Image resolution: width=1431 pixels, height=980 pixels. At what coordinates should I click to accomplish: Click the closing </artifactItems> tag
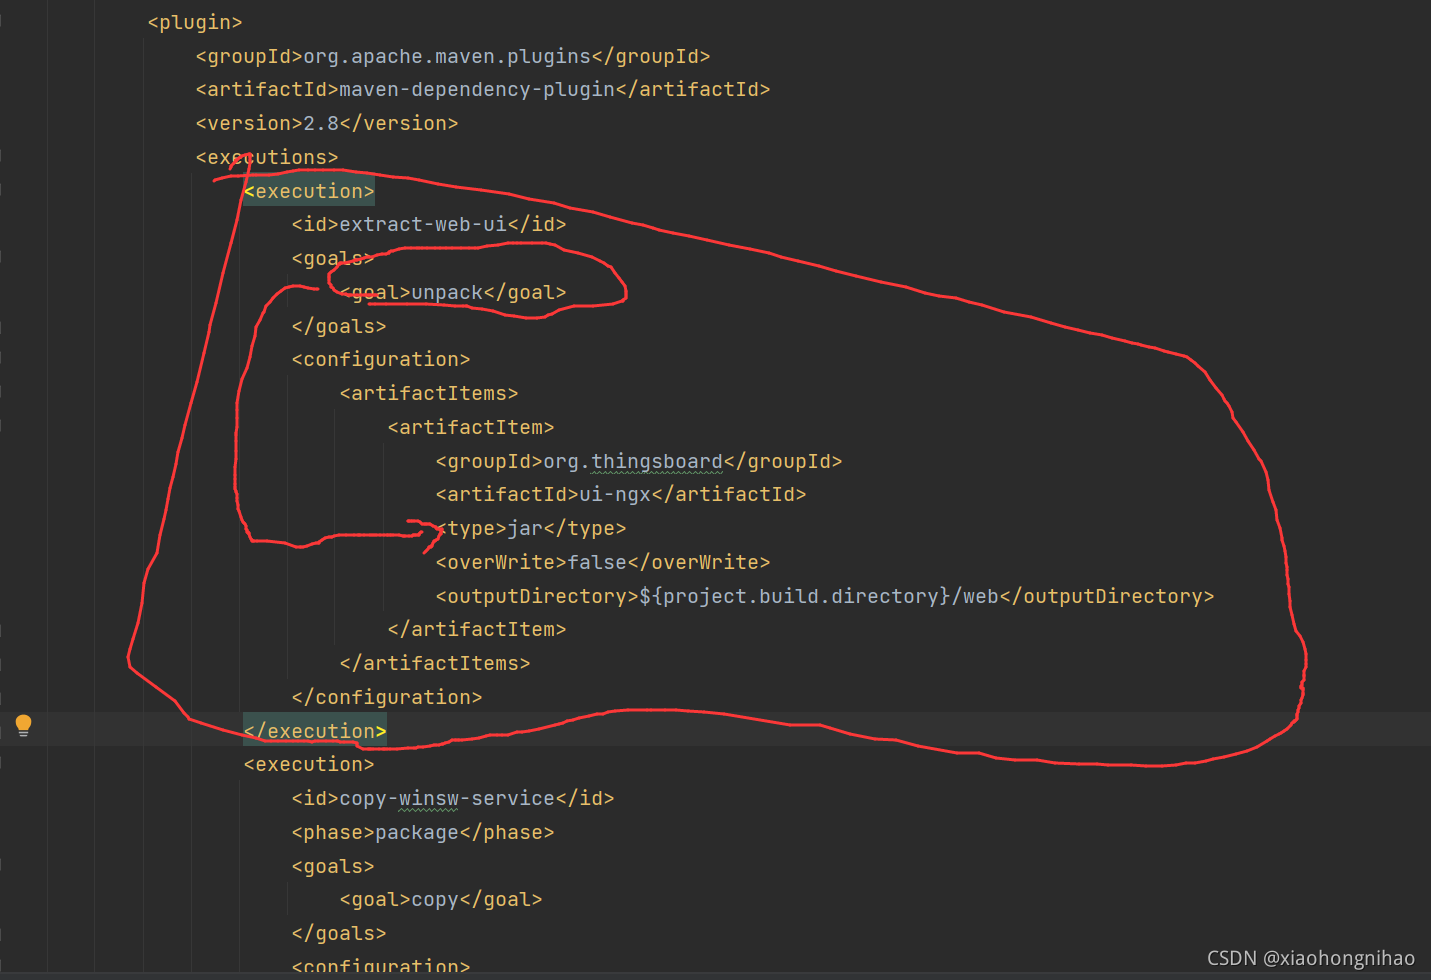pos(435,663)
